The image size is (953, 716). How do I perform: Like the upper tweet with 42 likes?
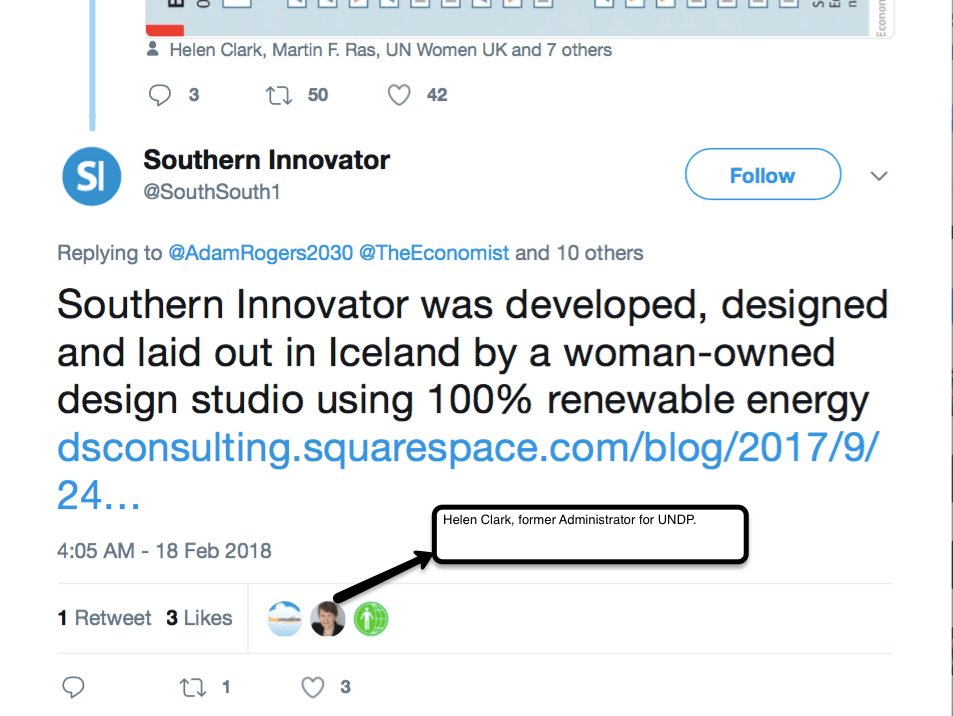pyautogui.click(x=399, y=95)
